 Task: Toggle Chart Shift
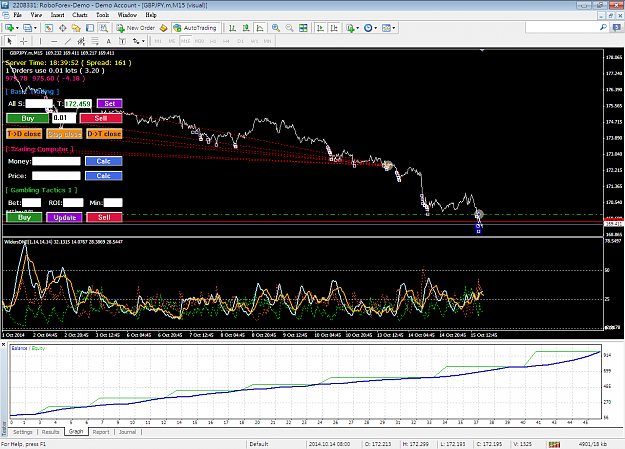334,28
